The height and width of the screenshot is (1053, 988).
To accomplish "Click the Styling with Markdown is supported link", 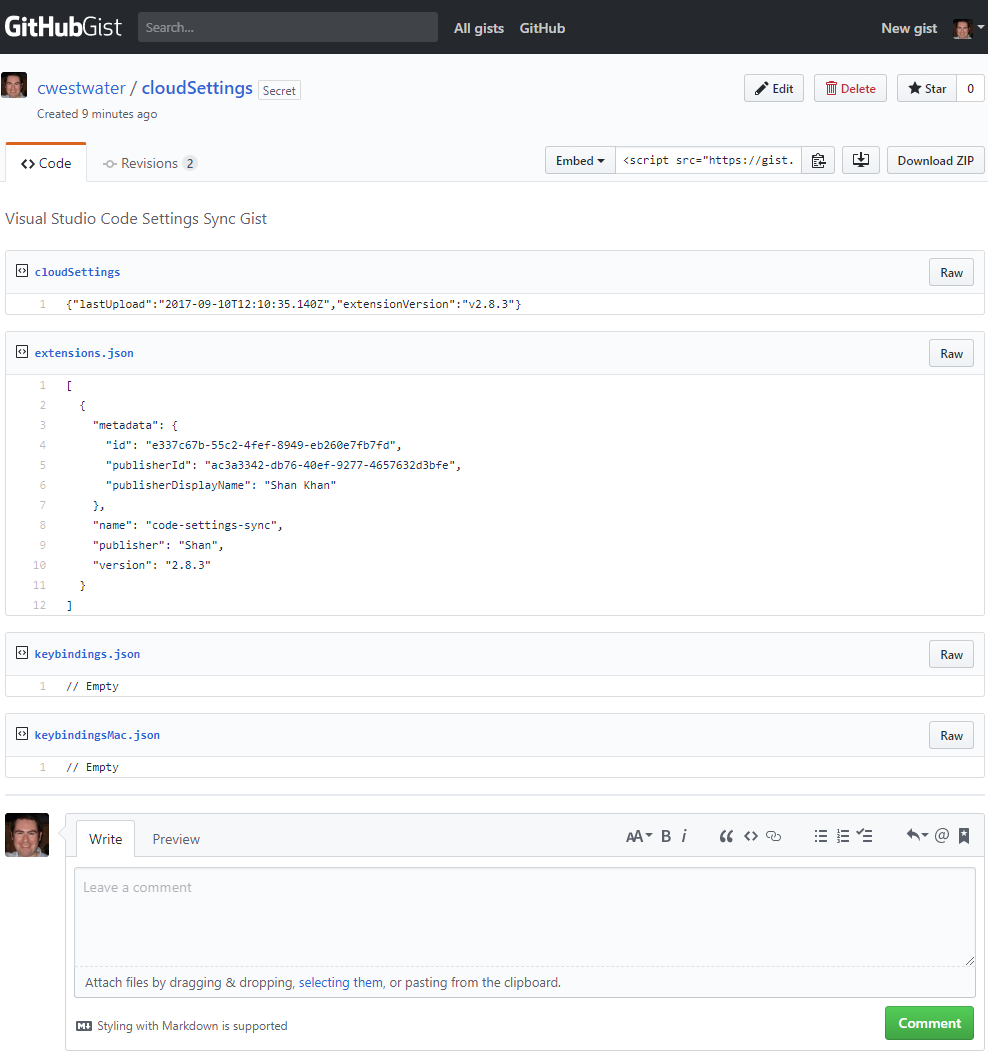I will point(192,1026).
